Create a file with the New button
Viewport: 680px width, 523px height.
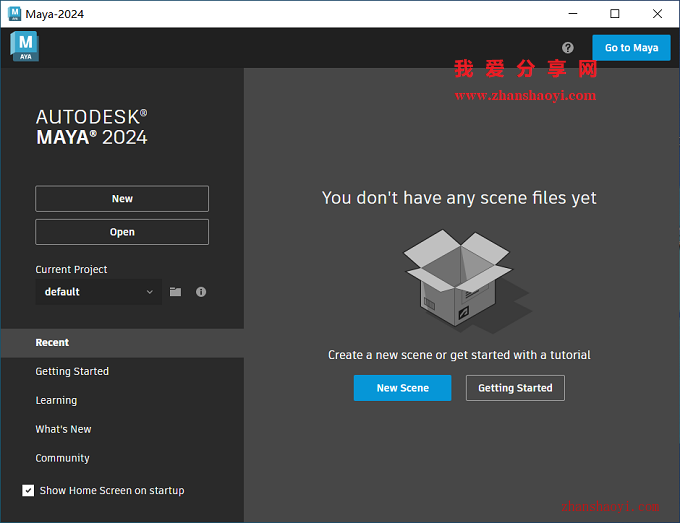[x=122, y=199]
